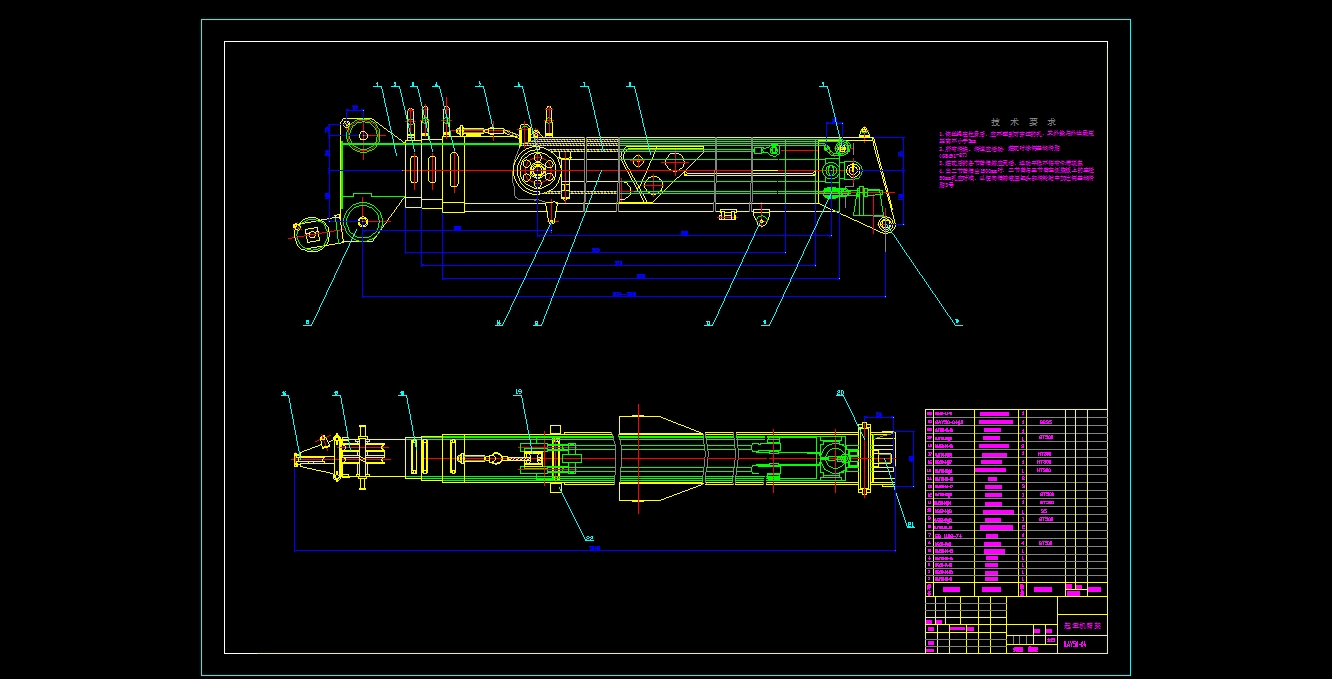This screenshot has height=679, width=1332.
Task: Click the longest blue dimension line under side view
Action: click(x=624, y=296)
